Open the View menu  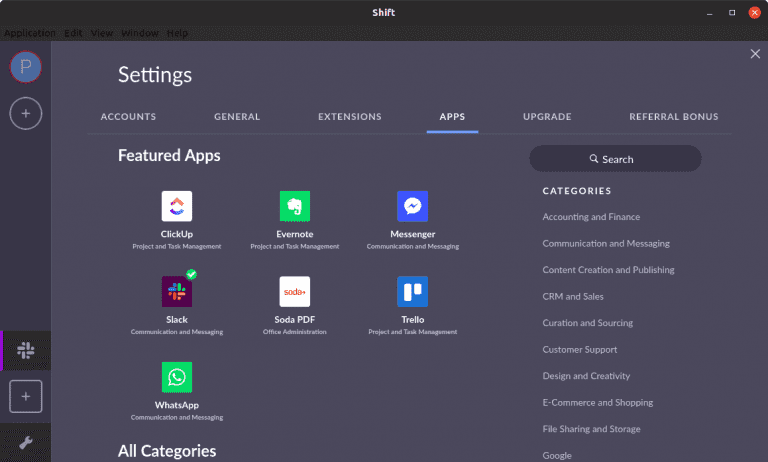[x=102, y=33]
